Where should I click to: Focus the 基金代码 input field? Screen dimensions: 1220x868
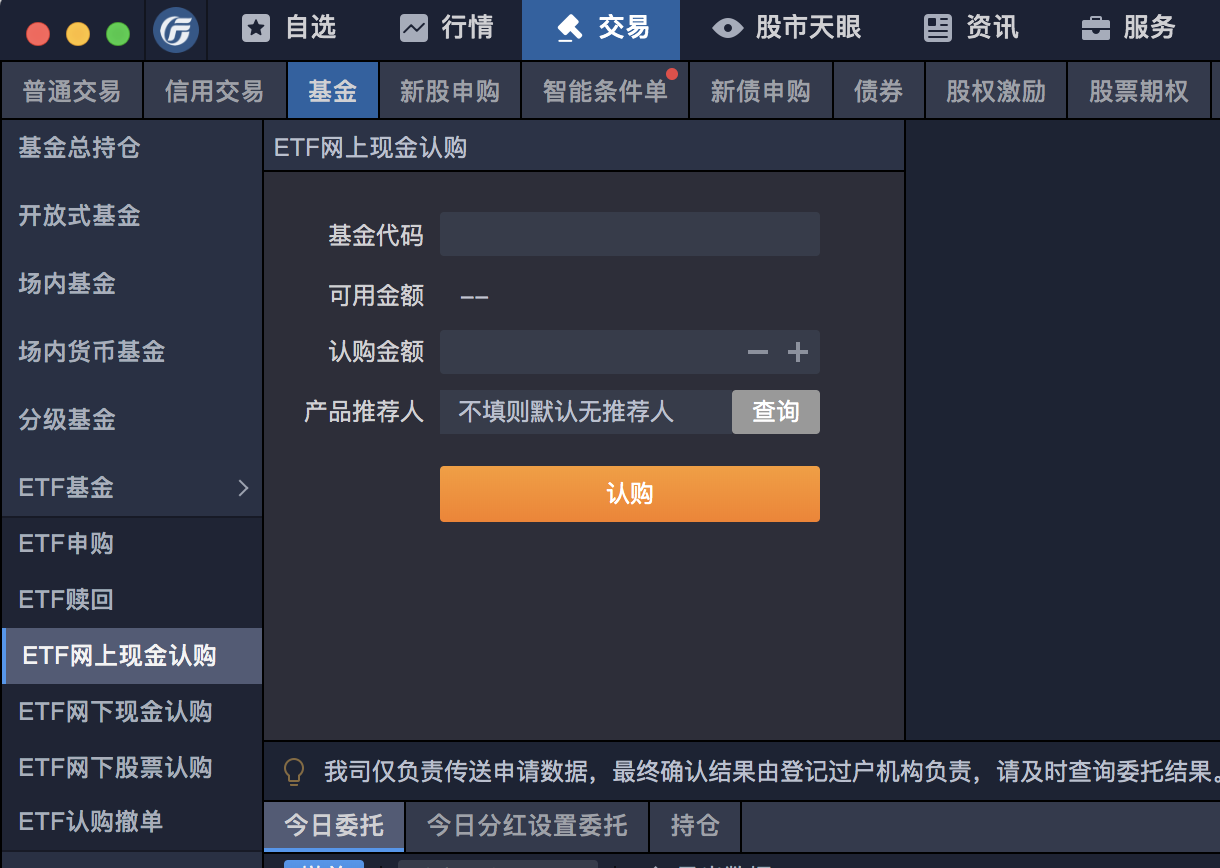tap(629, 234)
